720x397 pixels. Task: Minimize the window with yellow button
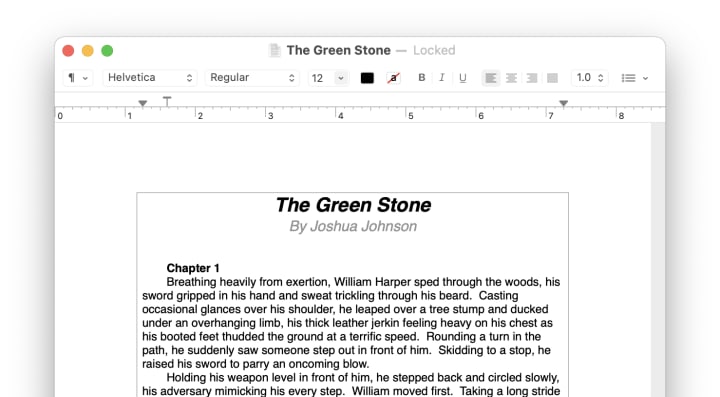[x=88, y=50]
